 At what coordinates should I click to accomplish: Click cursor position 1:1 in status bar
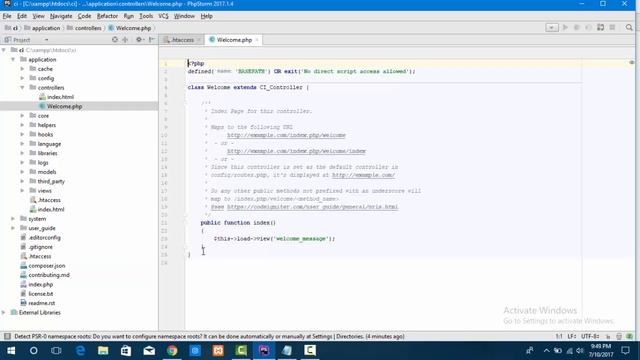pos(559,336)
